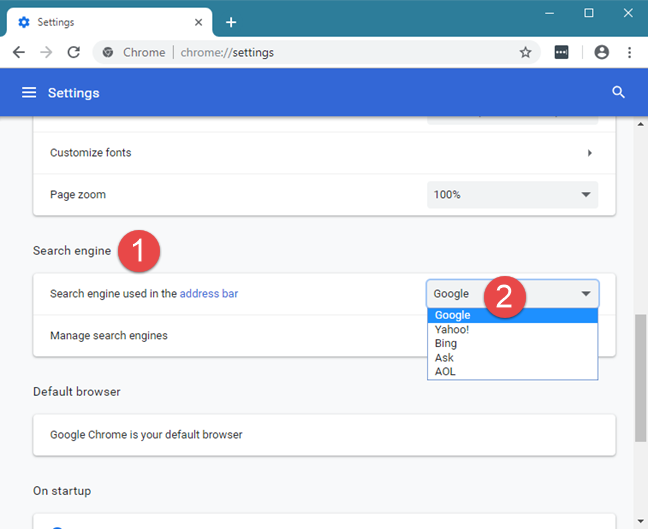
Task: Open Manage search engines row
Action: click(x=324, y=336)
